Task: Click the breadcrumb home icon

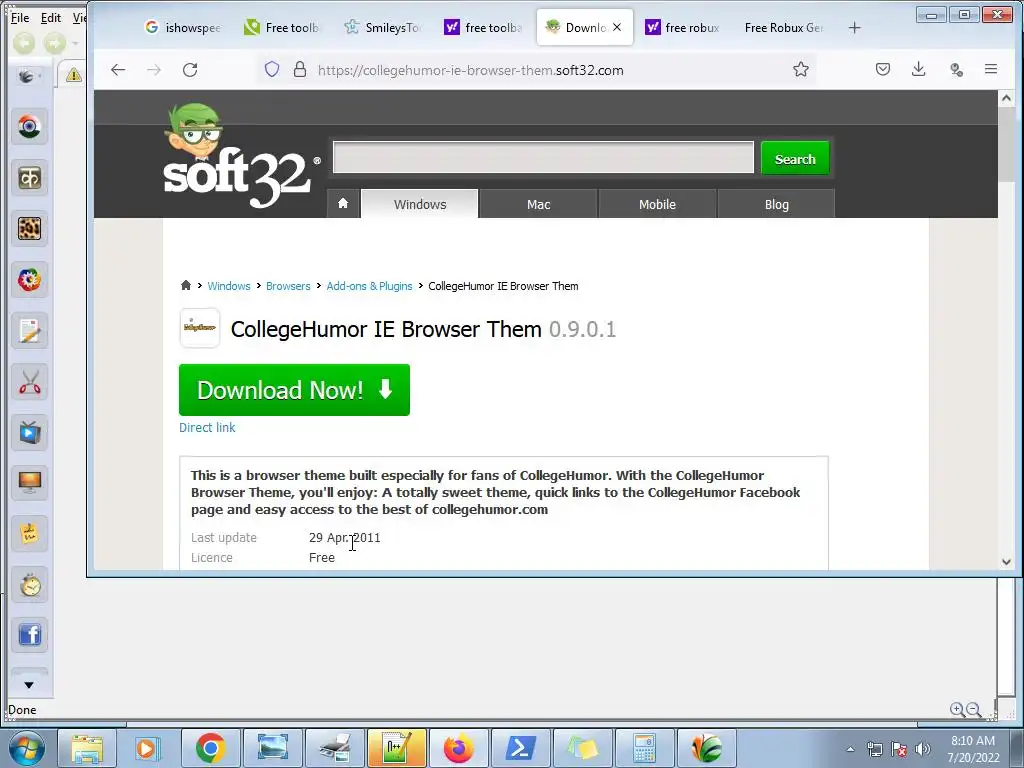Action: (x=185, y=285)
